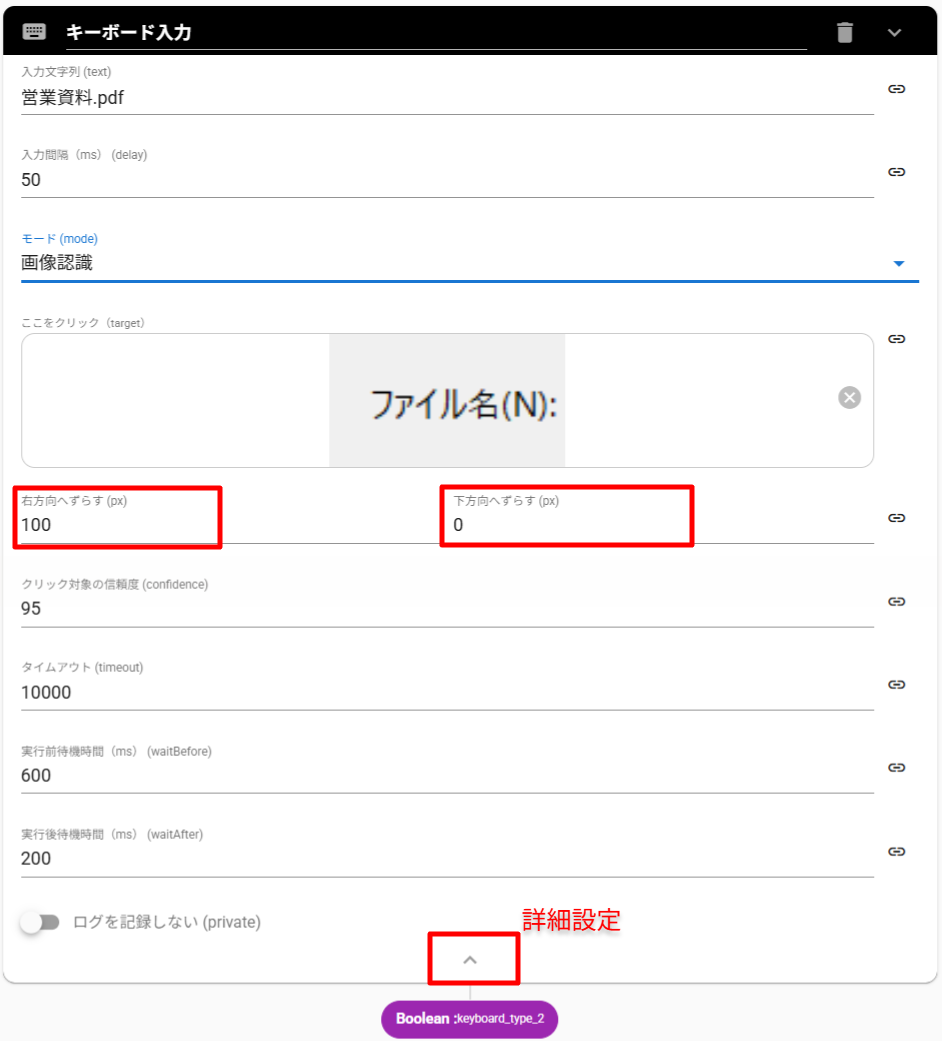This screenshot has width=942, height=1041.
Task: Click the 右方向へずらす (px) input field
Action: point(118,525)
